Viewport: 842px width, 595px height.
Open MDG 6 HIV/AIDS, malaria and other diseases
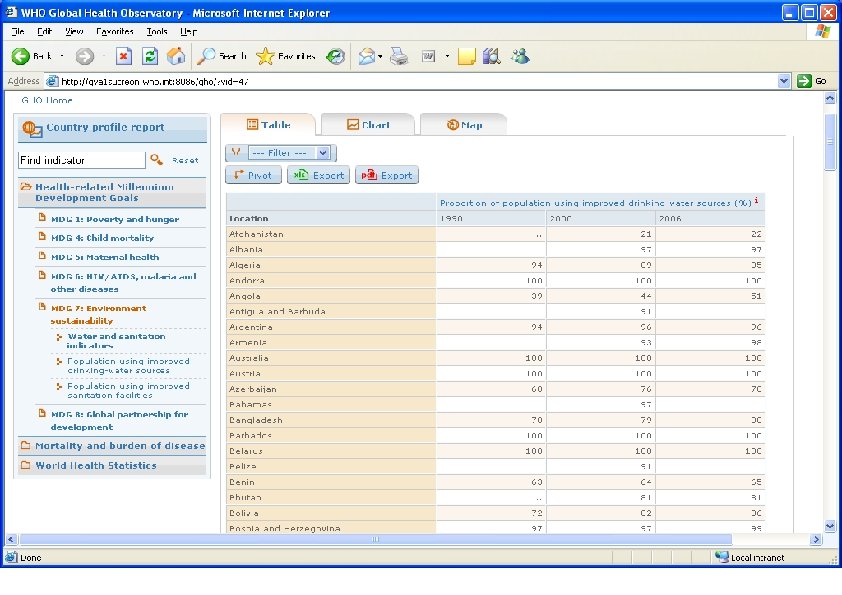click(x=124, y=282)
